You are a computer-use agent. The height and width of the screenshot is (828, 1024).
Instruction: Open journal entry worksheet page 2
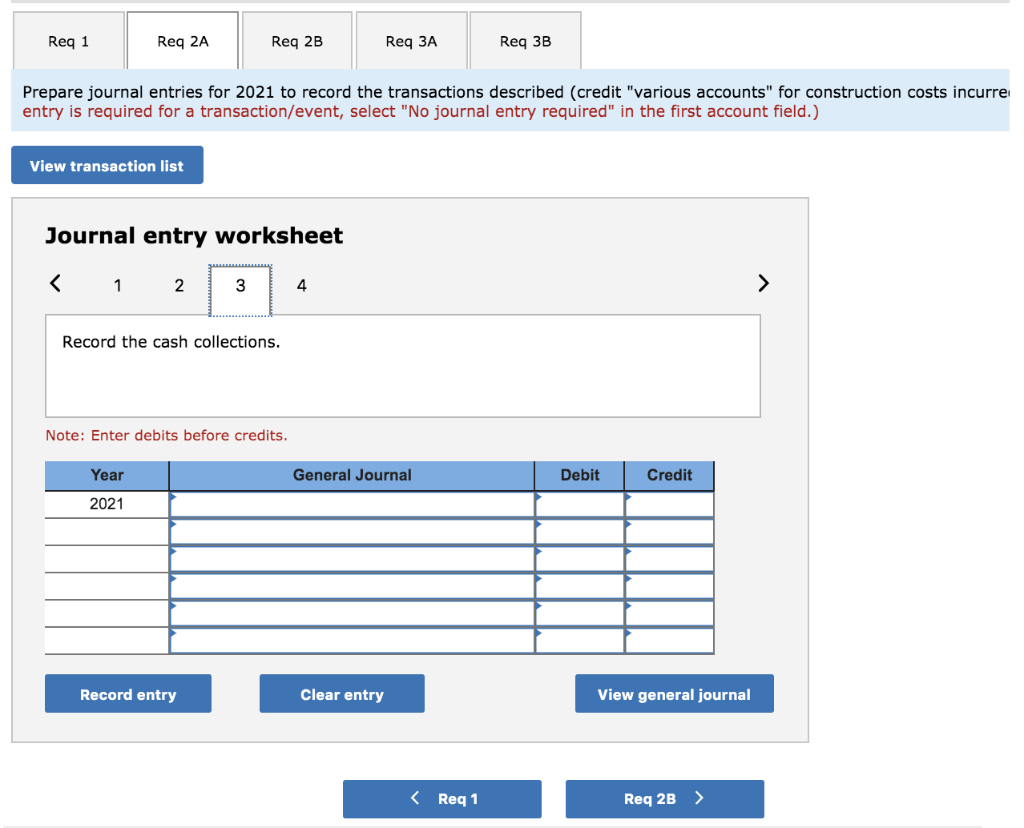tap(179, 285)
